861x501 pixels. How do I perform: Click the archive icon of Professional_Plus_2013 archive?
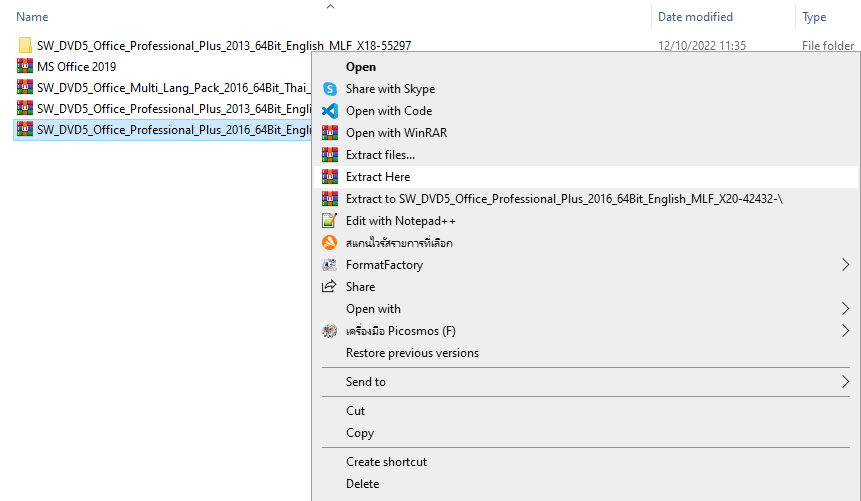click(25, 108)
